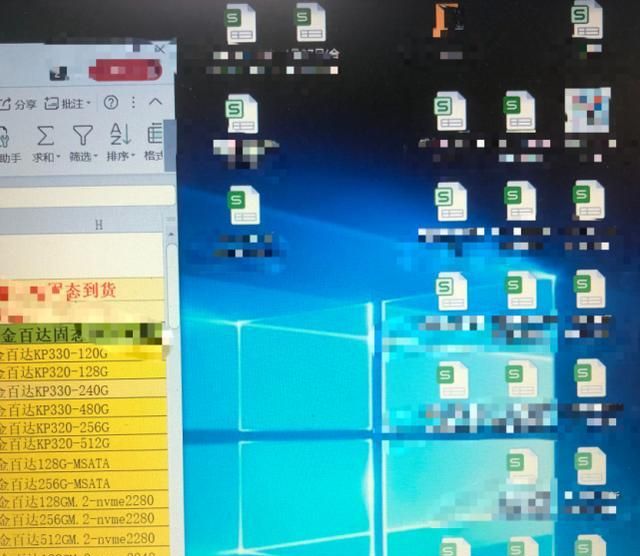Image resolution: width=640 pixels, height=556 pixels.
Task: Collapse the ribbon with the up chevron
Action: click(156, 101)
